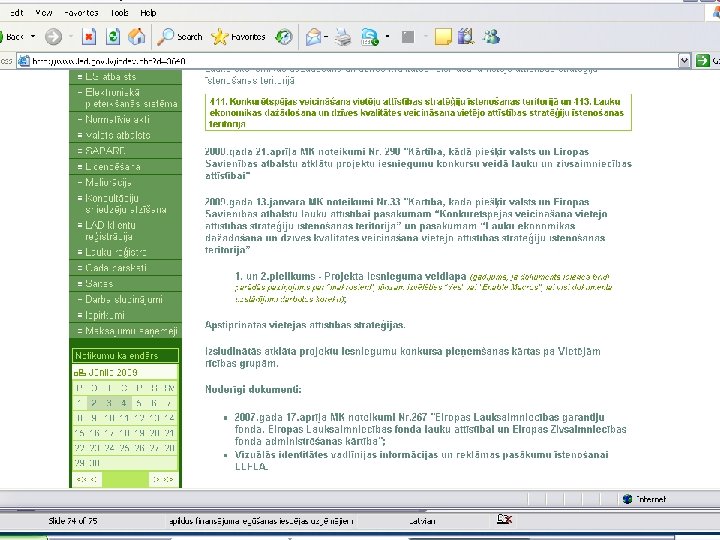Click the calendar icon beside Jūnijs 2009
This screenshot has width=720, height=540.
point(79,372)
